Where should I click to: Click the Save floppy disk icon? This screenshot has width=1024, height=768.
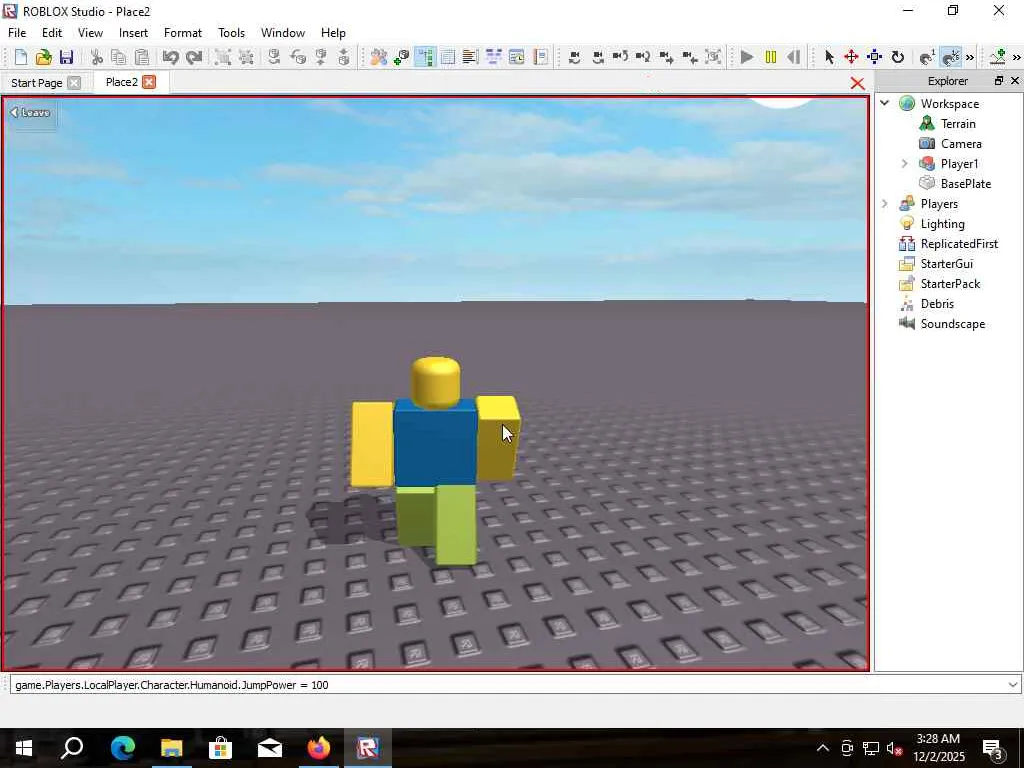click(x=66, y=57)
